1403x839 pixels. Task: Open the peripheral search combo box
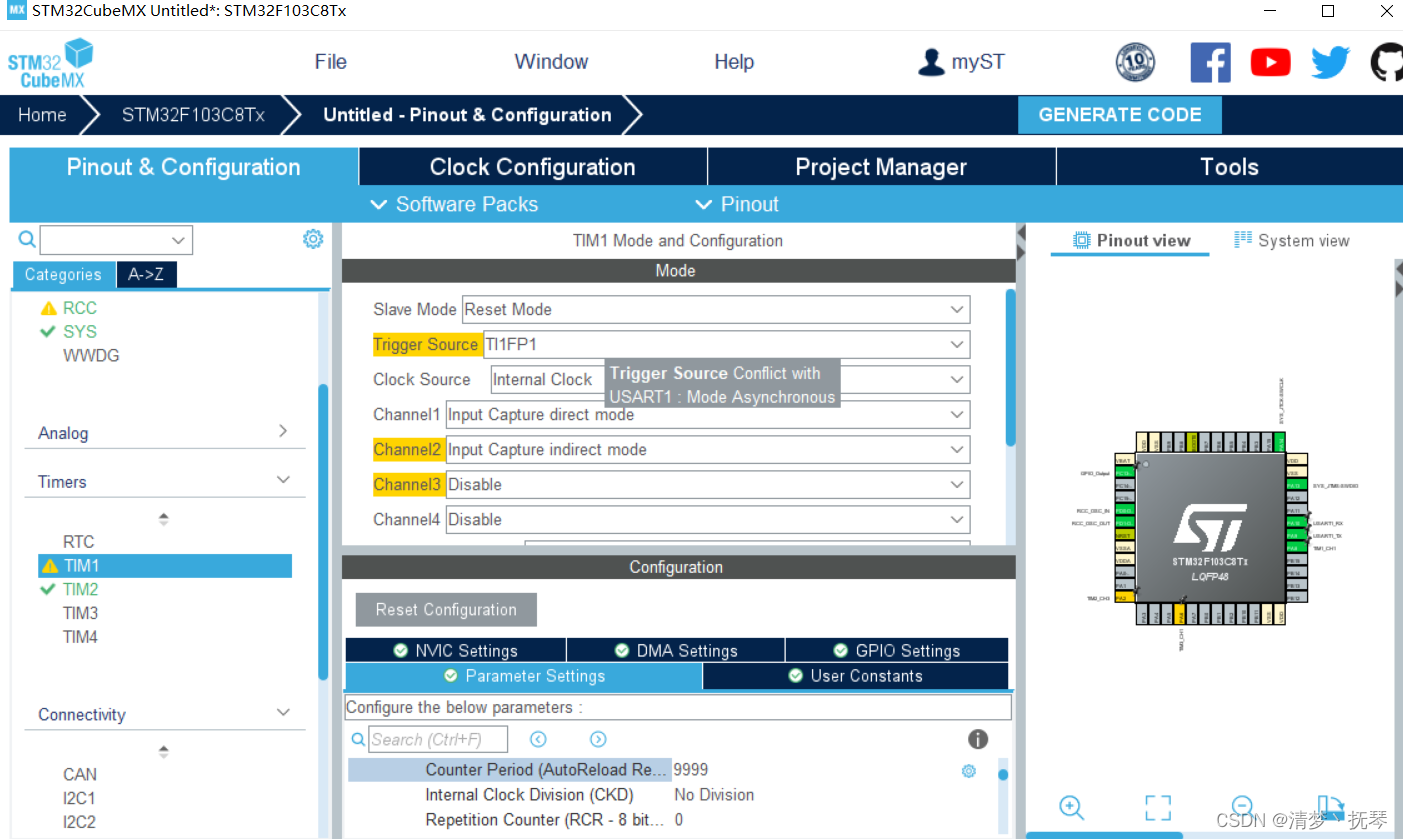116,240
